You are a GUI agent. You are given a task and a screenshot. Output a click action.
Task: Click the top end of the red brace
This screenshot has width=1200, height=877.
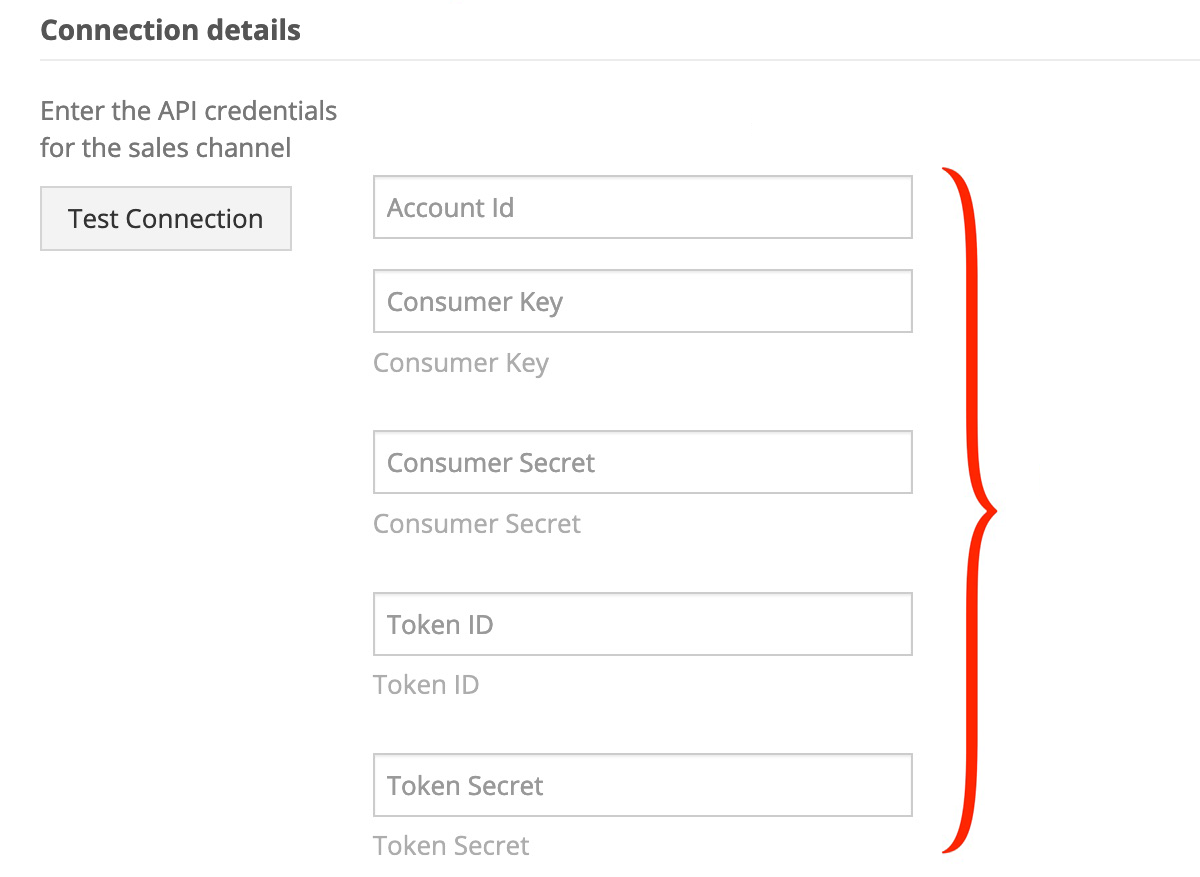pyautogui.click(x=945, y=172)
